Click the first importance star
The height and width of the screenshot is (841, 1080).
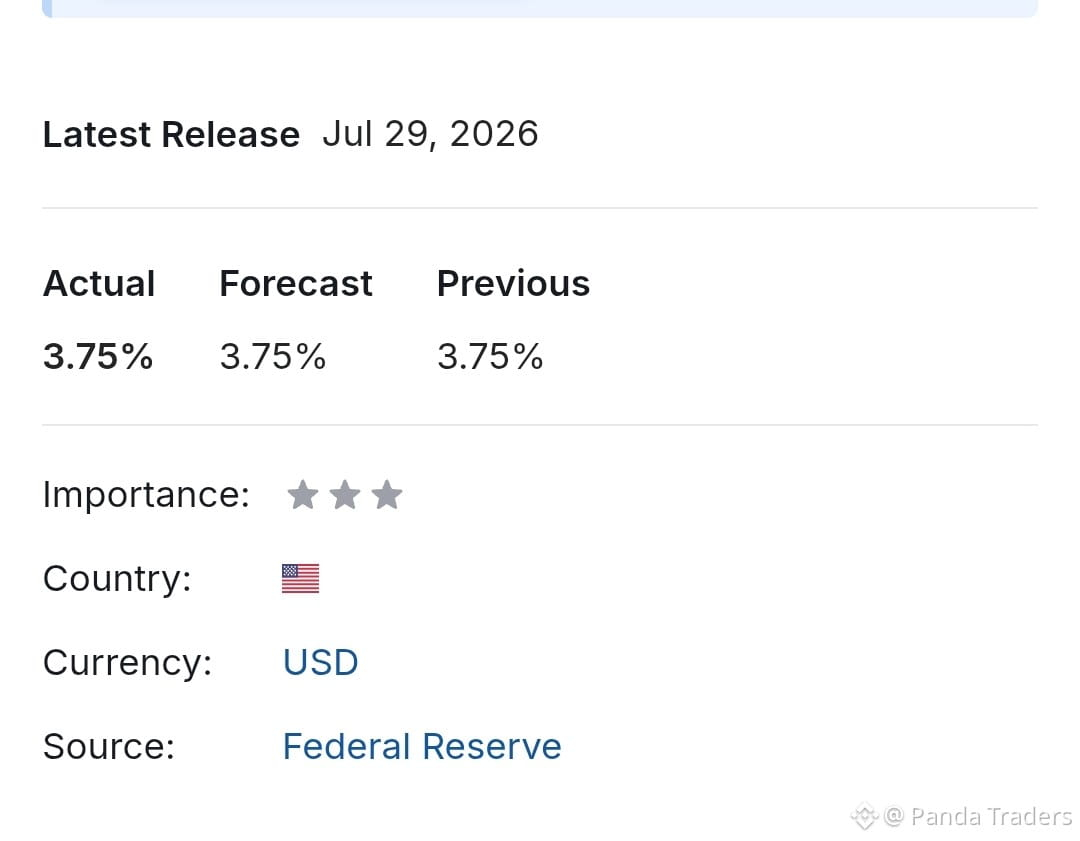click(x=303, y=495)
